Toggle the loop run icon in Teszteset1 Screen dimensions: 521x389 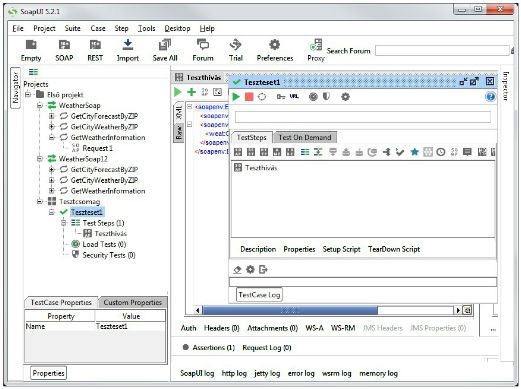pyautogui.click(x=262, y=97)
